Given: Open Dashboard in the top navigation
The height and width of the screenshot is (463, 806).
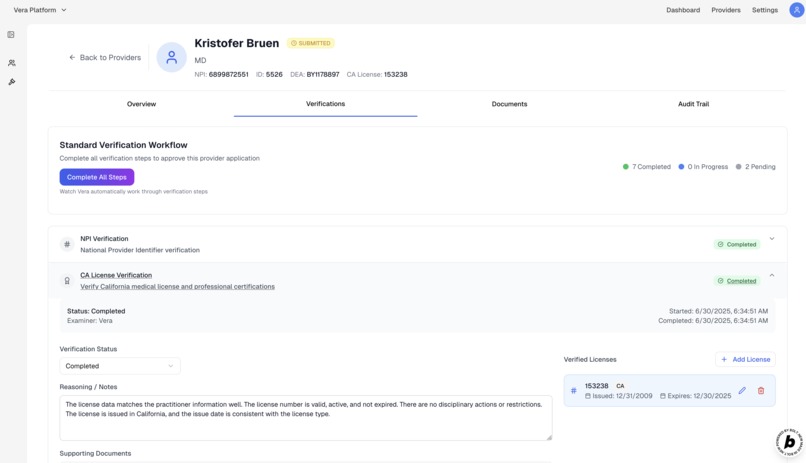Looking at the screenshot, I should 683,10.
